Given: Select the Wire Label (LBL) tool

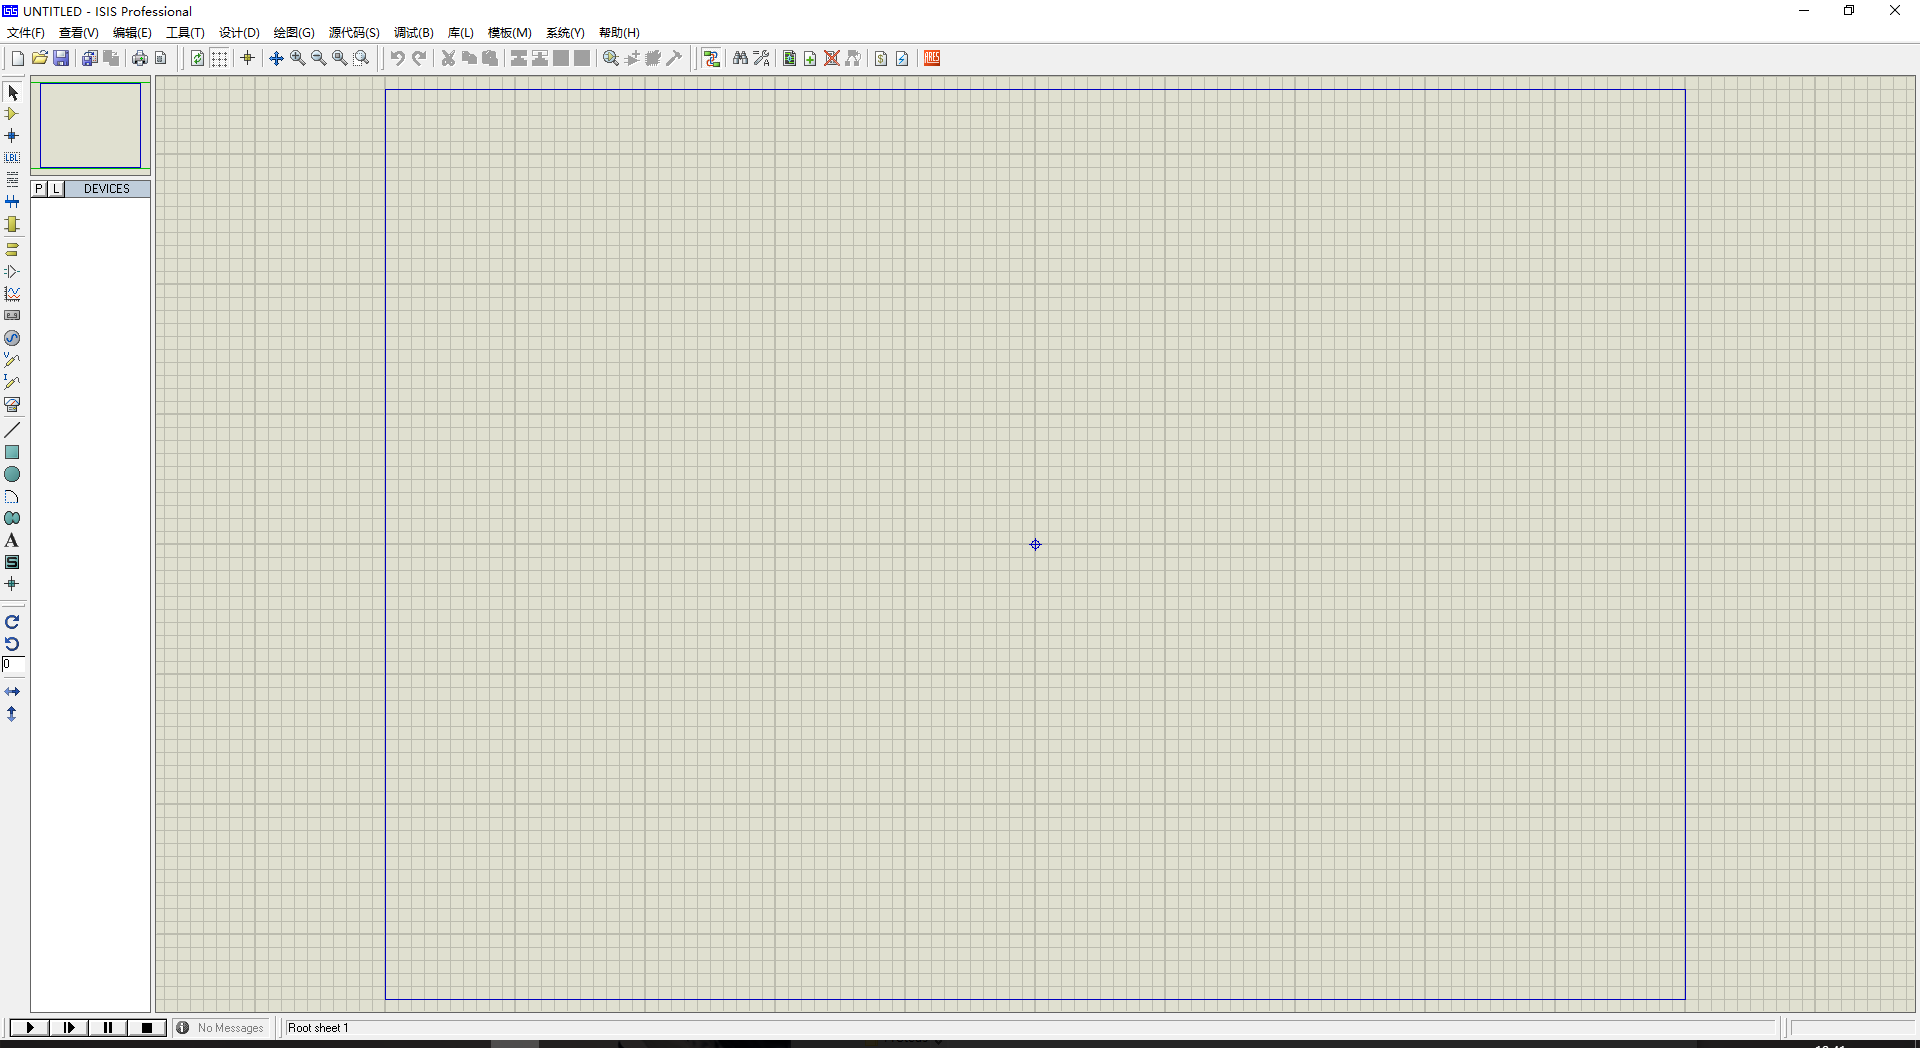Looking at the screenshot, I should click(12, 158).
